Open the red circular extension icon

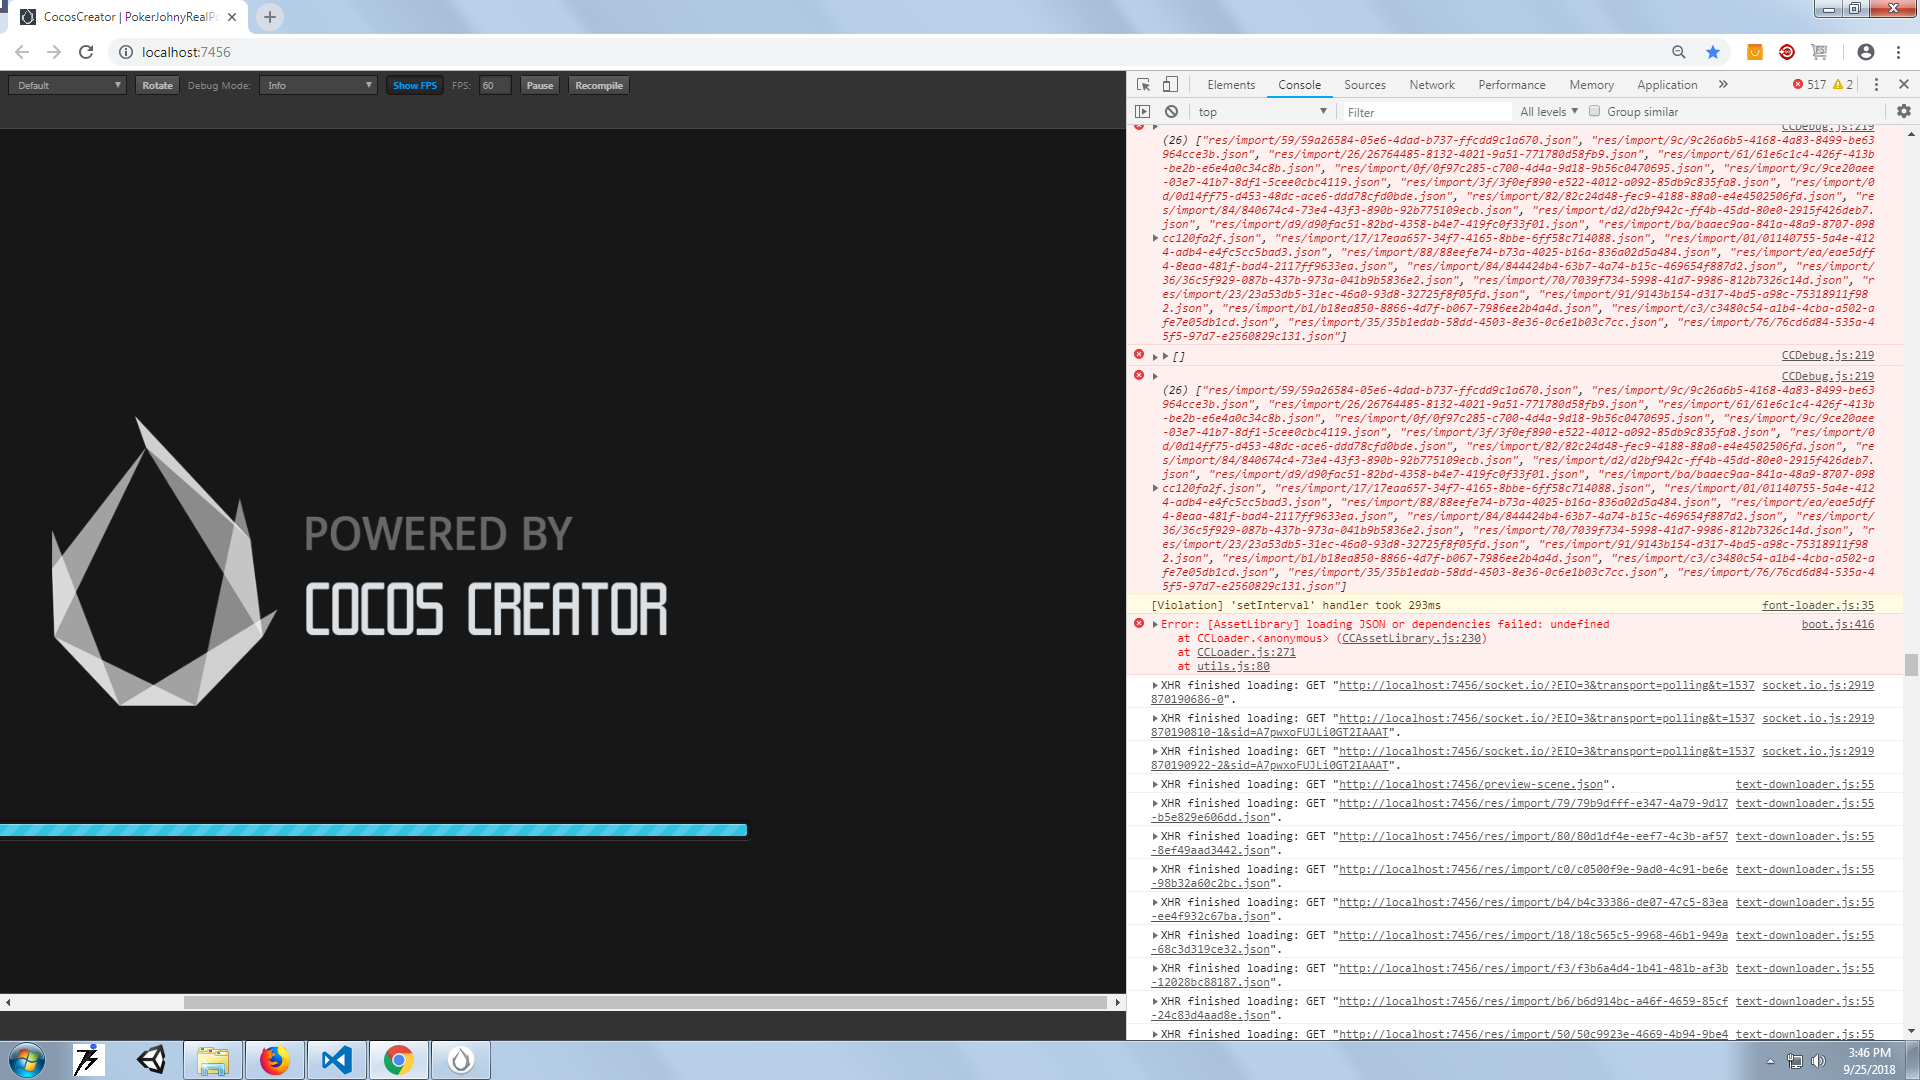click(1787, 52)
